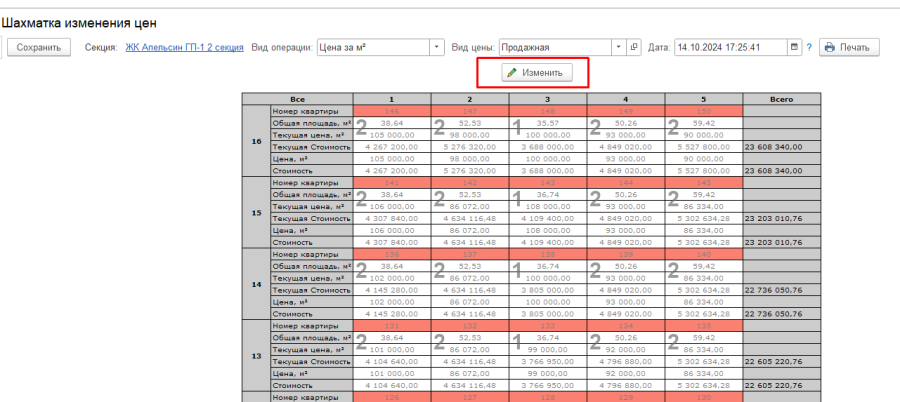Image resolution: width=900 pixels, height=402 pixels.
Task: Select apartment number cell 144
Action: click(626, 183)
